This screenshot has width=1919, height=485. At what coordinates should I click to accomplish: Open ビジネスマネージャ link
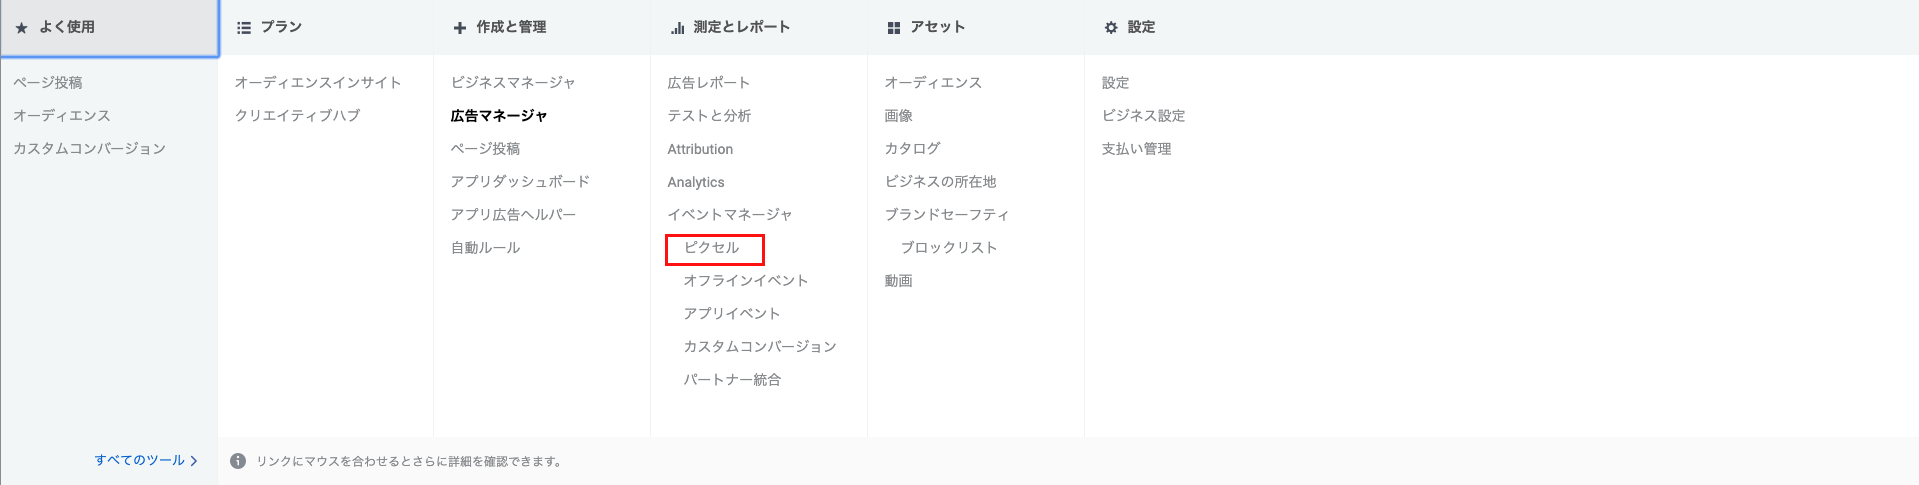(513, 83)
